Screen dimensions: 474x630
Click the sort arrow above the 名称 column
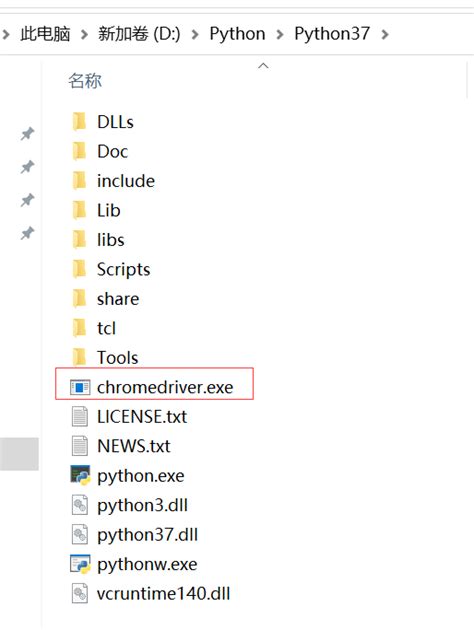tap(263, 65)
